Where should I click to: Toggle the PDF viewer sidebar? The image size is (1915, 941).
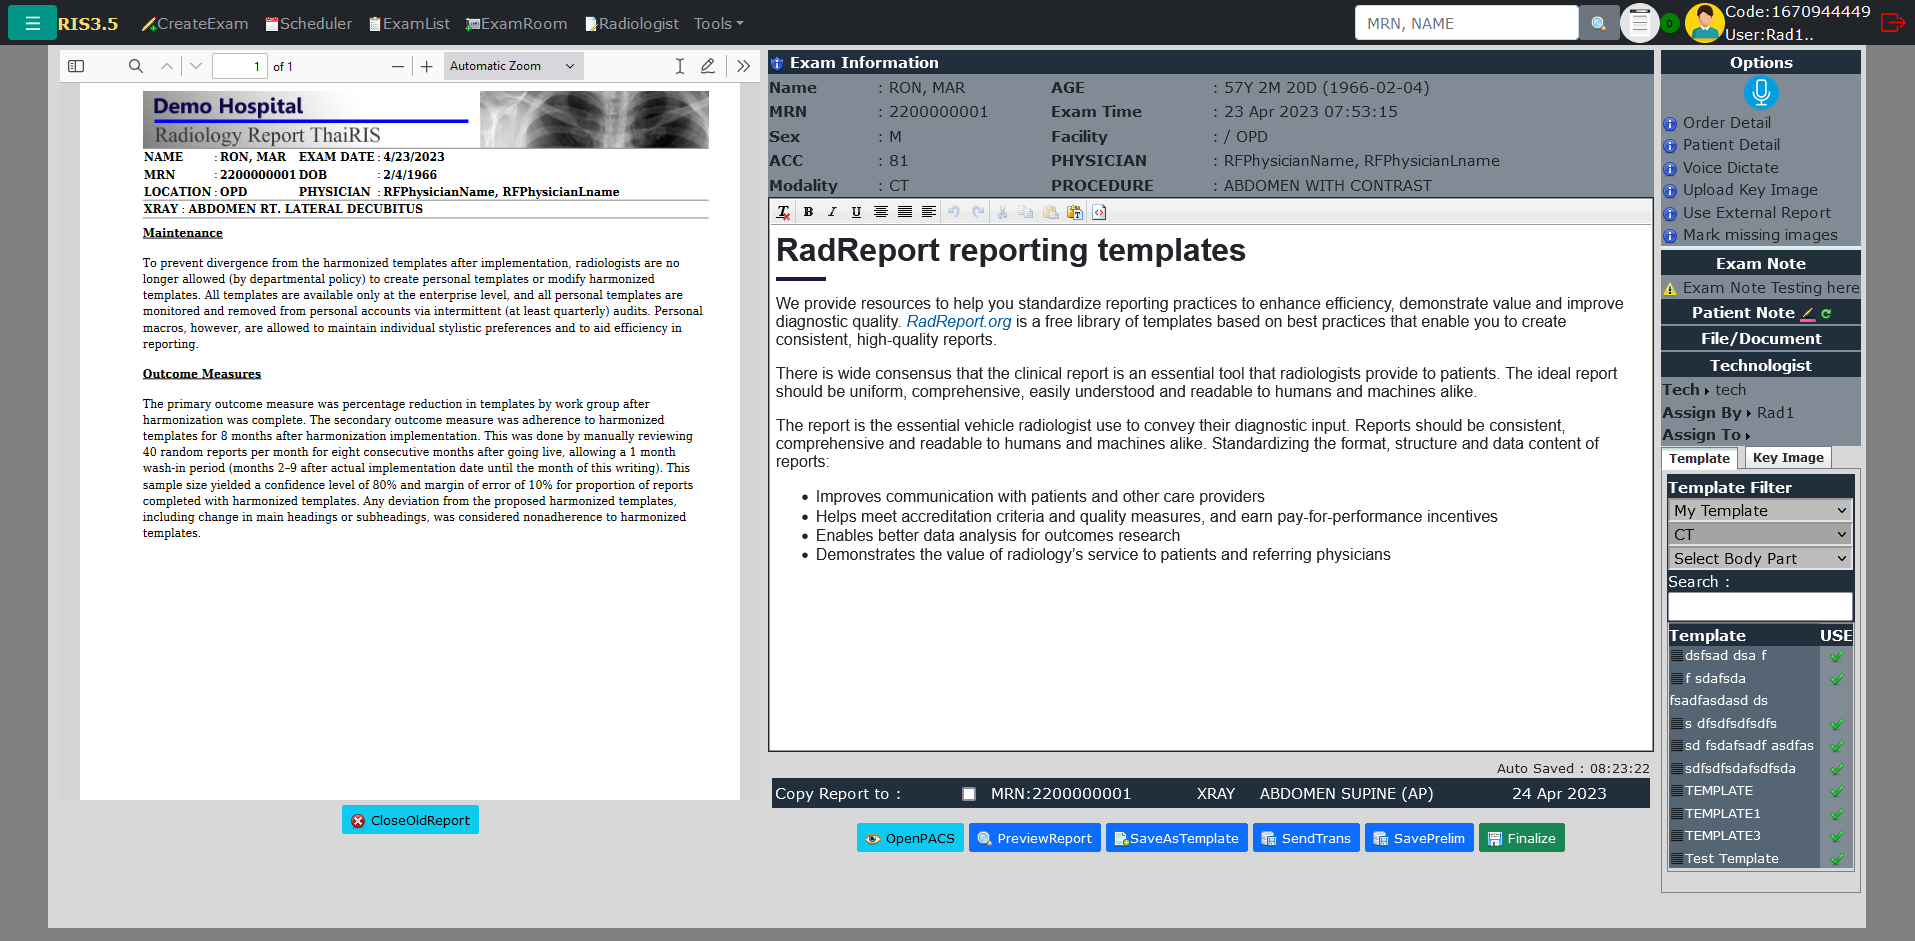(x=76, y=66)
